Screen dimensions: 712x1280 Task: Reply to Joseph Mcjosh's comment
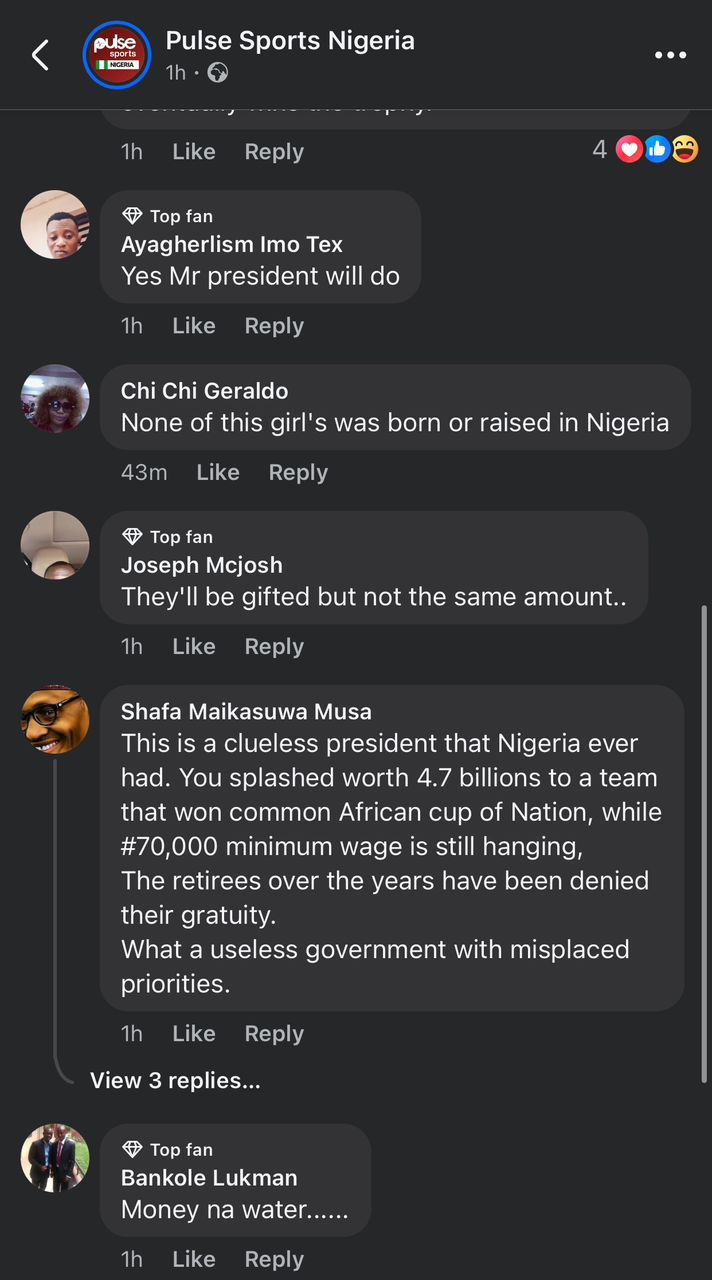click(x=273, y=646)
